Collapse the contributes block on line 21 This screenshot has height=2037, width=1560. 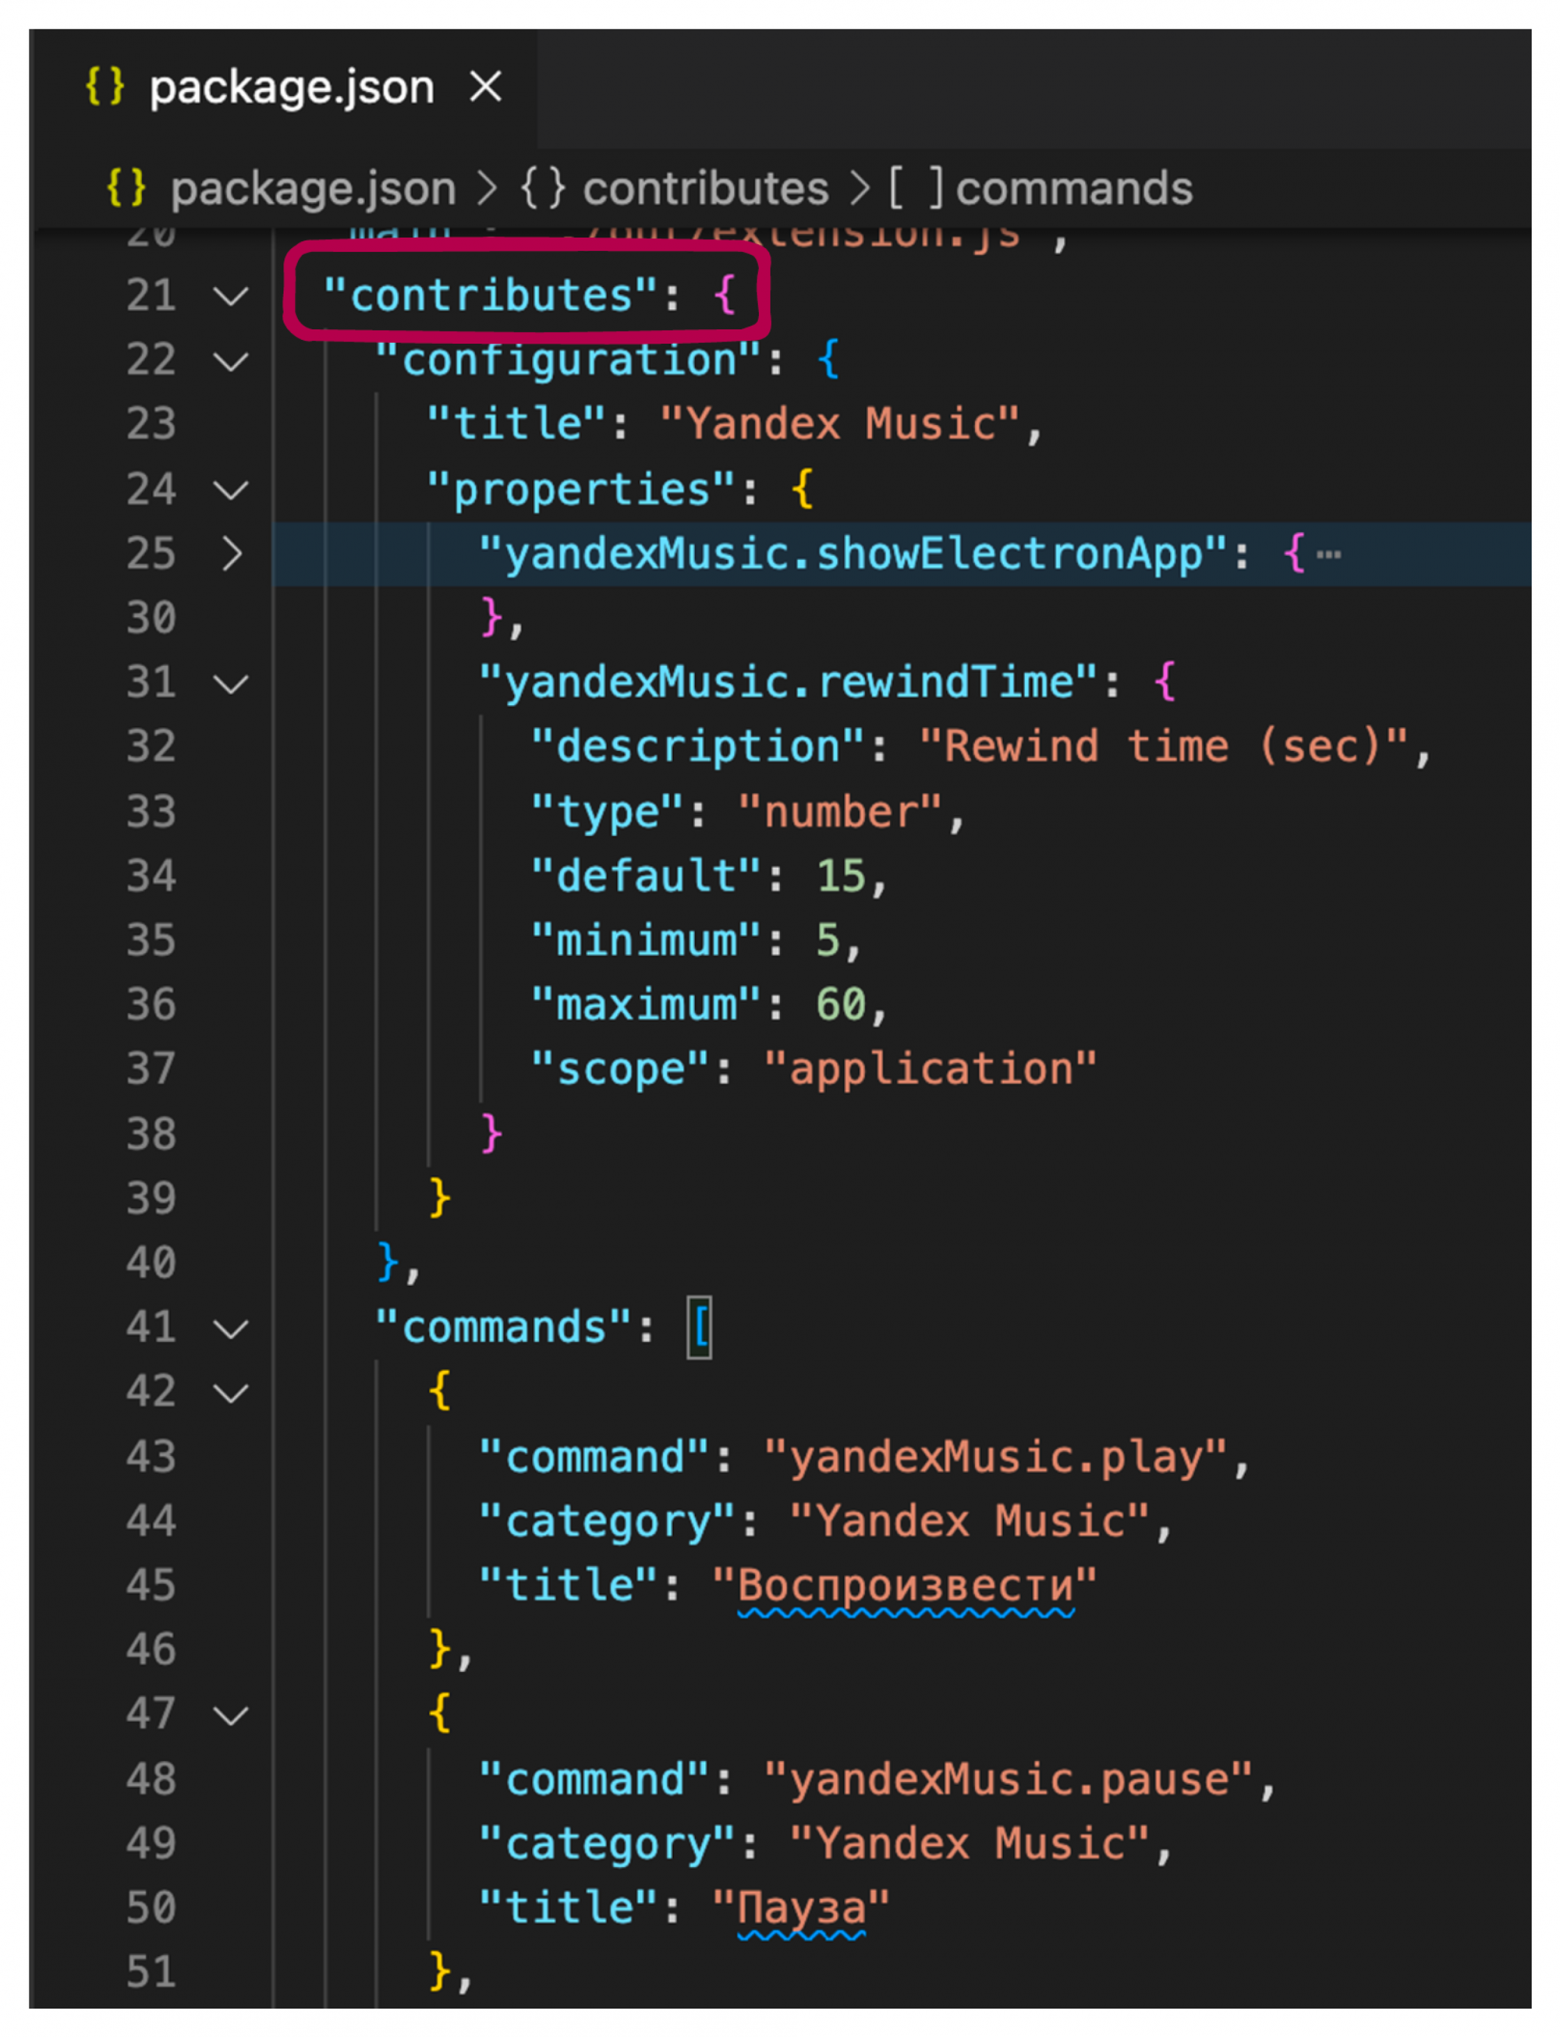tap(231, 297)
